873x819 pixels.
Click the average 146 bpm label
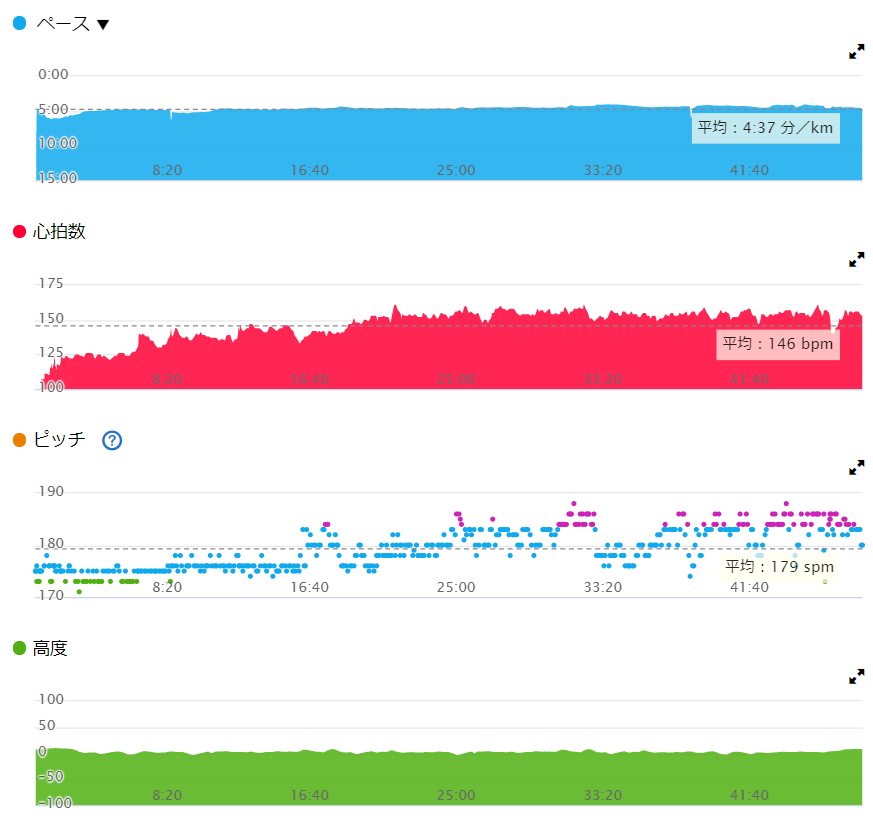[778, 344]
